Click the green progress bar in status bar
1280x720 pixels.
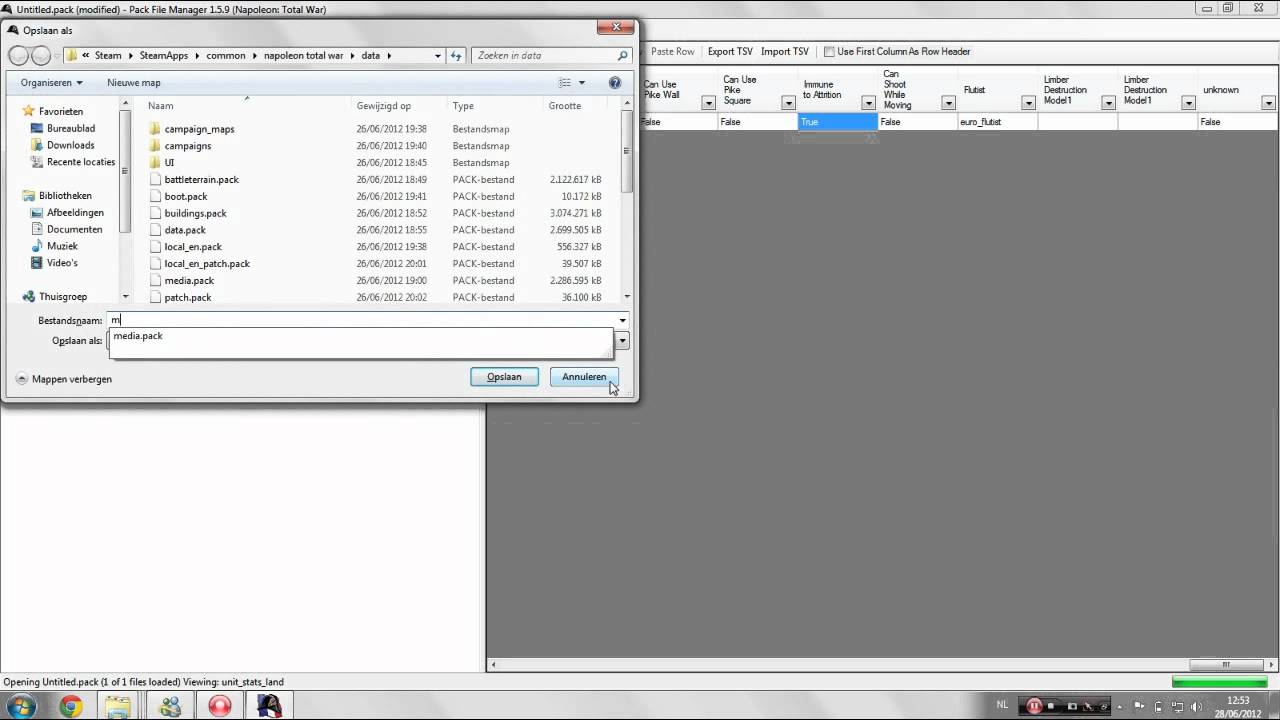(1219, 682)
